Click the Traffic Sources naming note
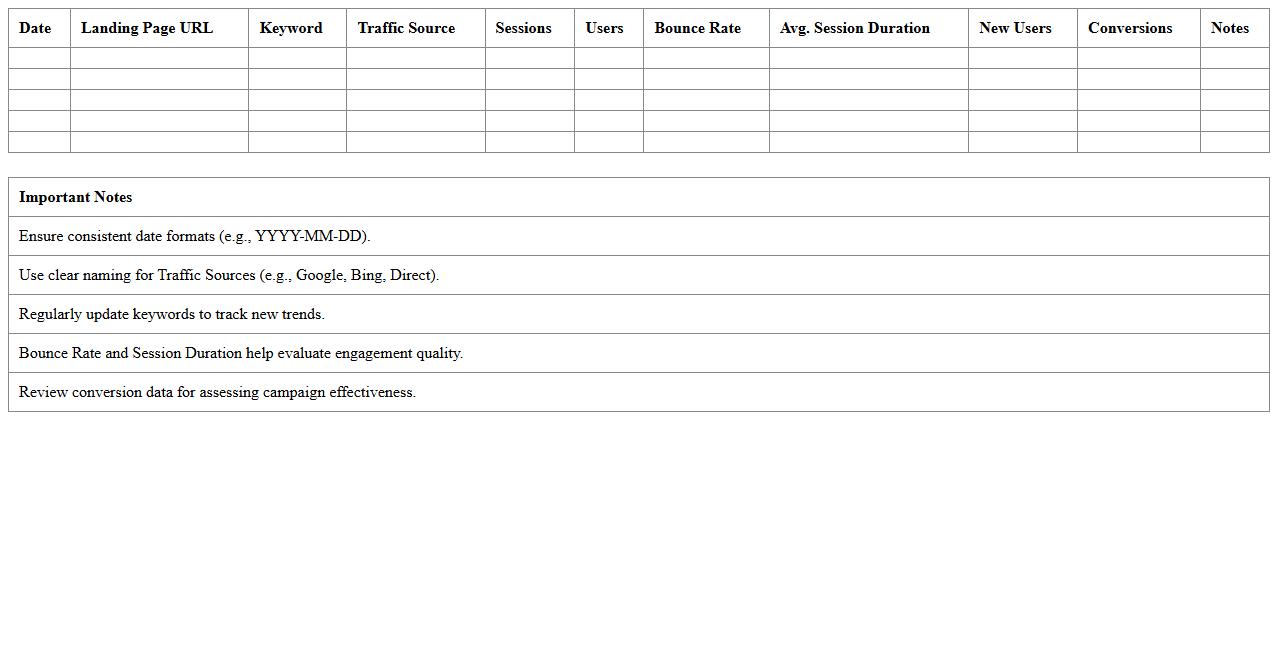This screenshot has height=650, width=1278. 229,275
